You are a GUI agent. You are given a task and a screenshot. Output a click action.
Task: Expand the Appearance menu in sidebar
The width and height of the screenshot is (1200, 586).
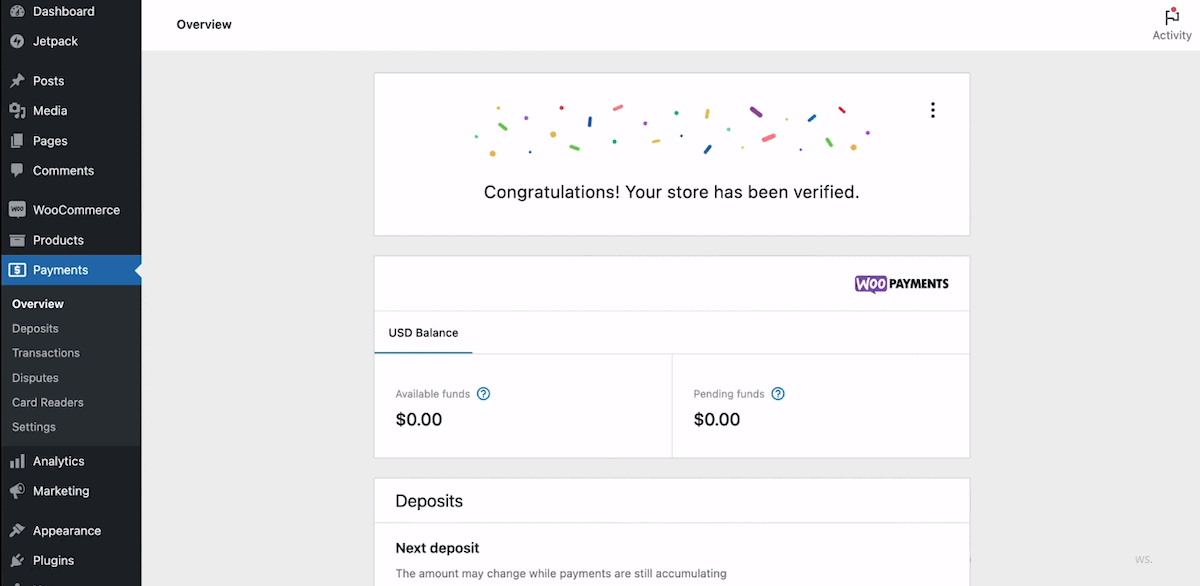tap(66, 531)
